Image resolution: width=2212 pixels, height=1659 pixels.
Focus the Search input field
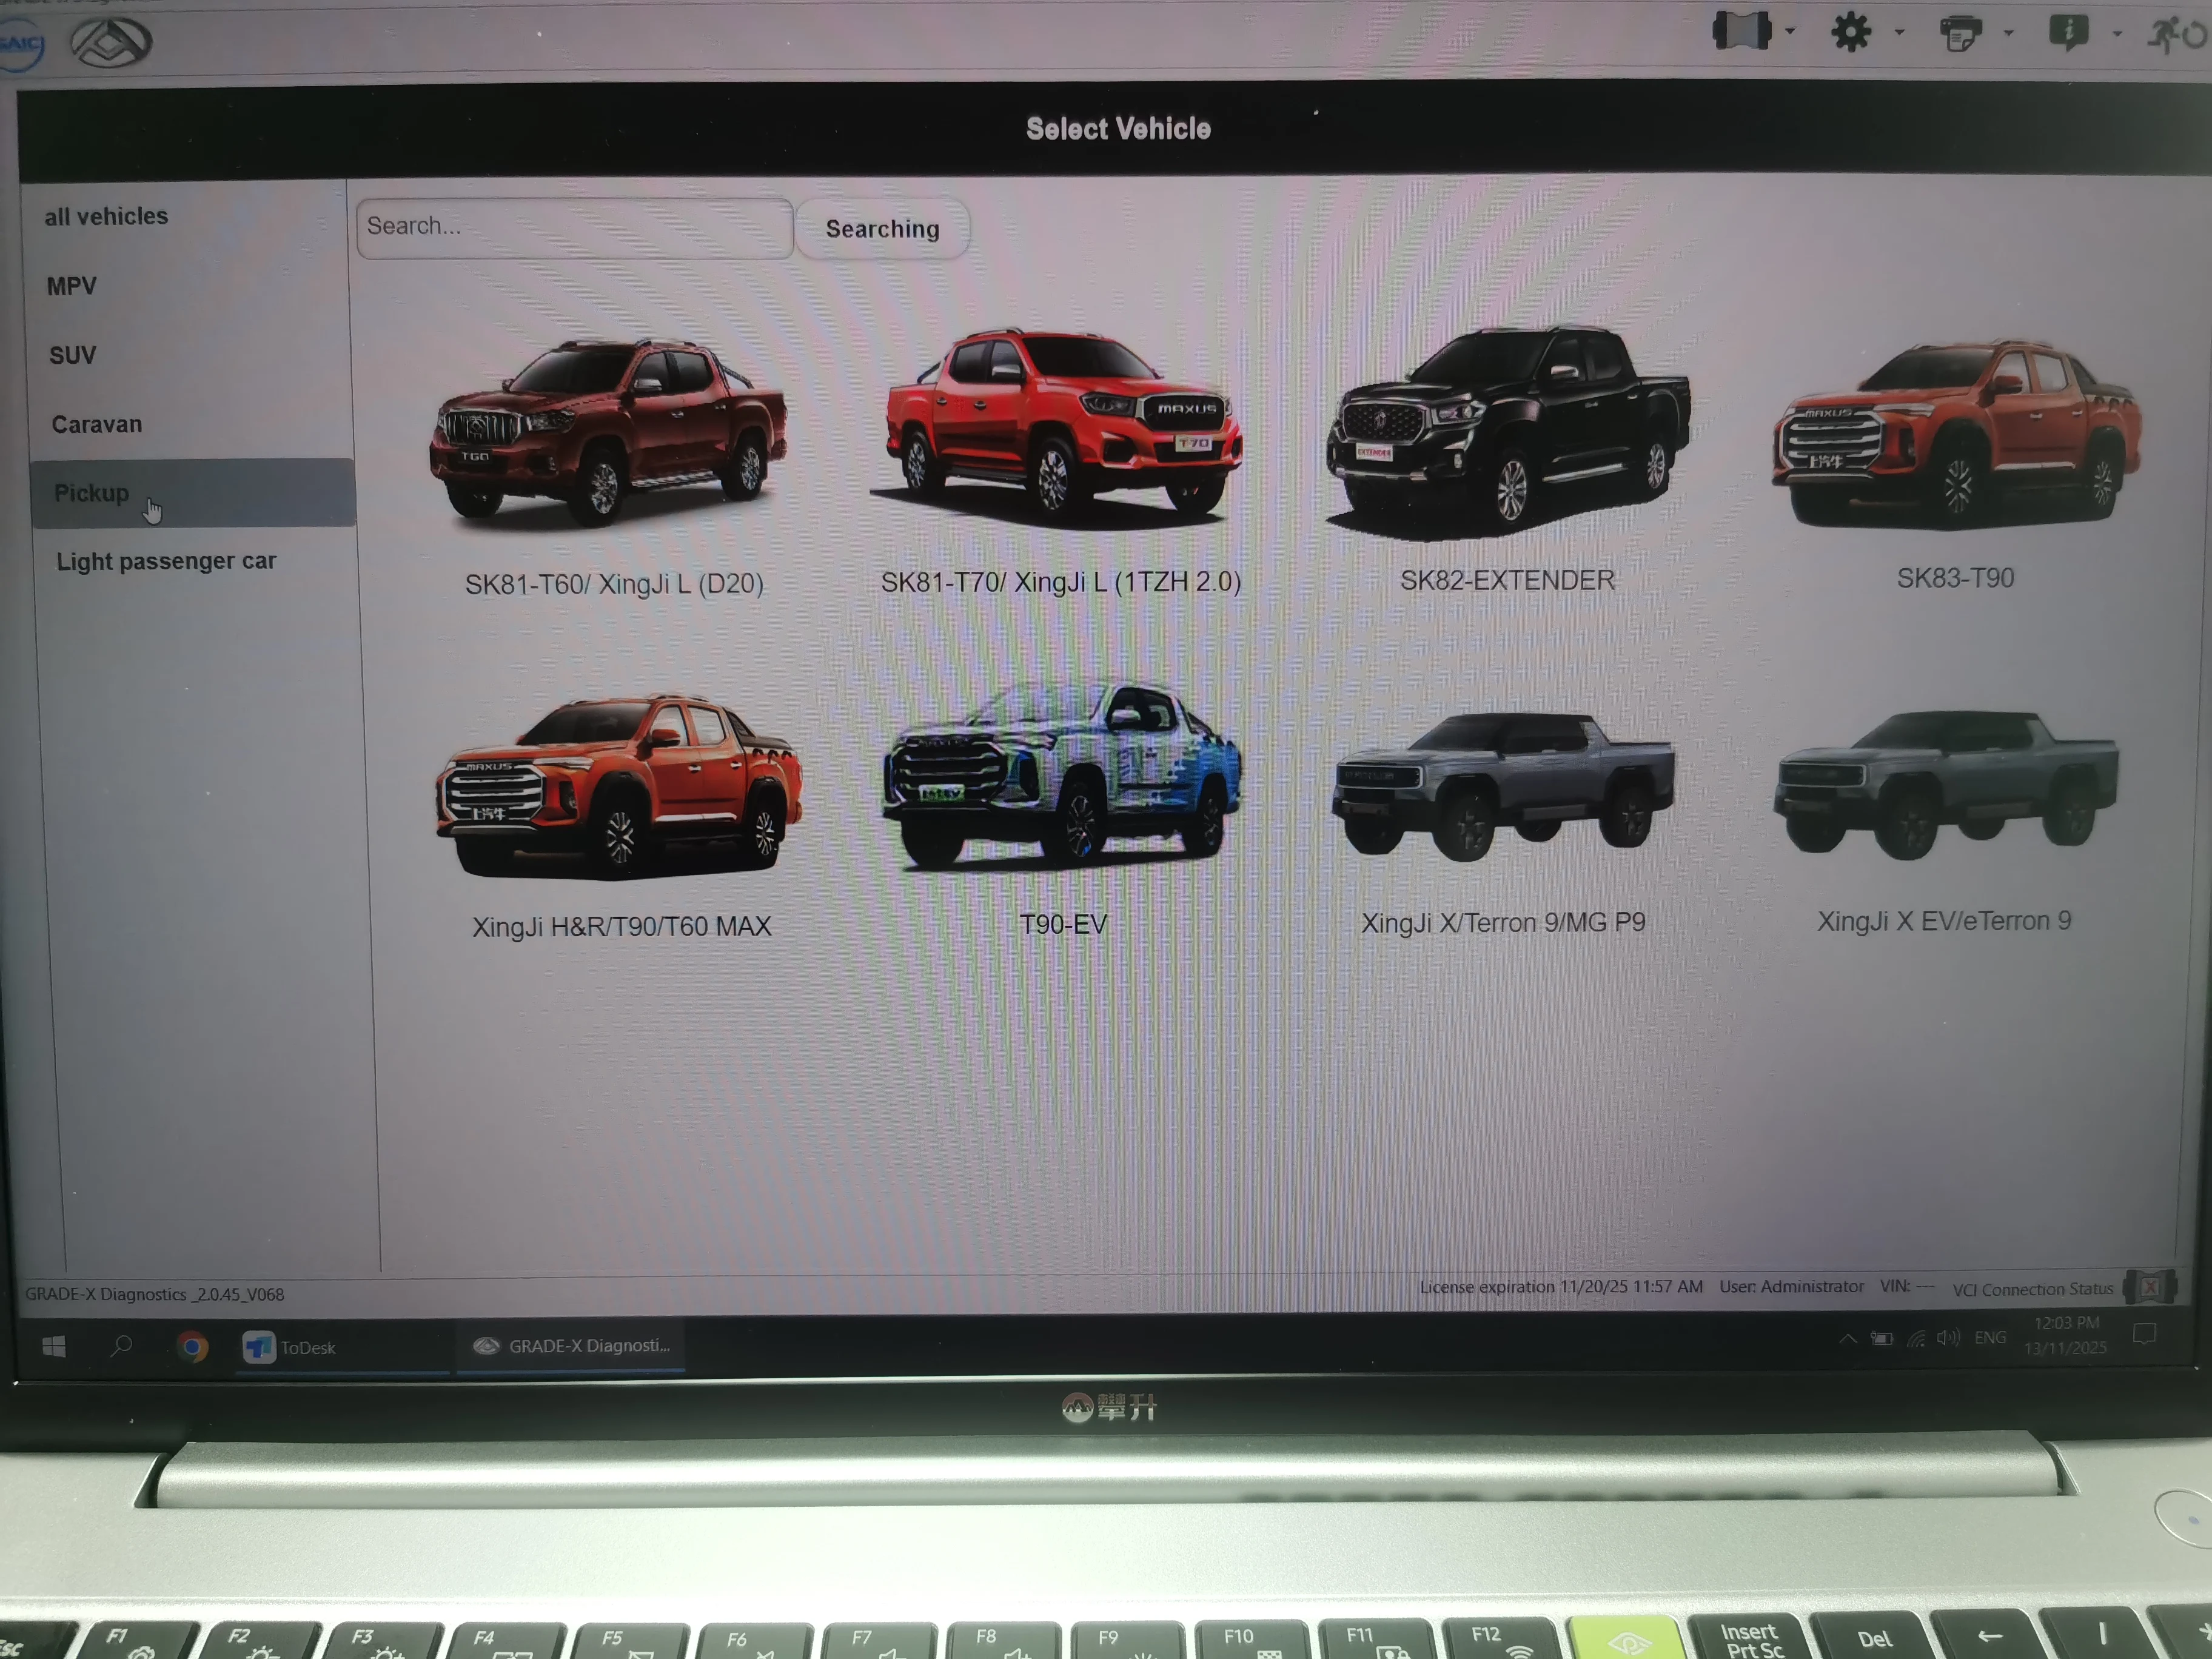coord(574,228)
